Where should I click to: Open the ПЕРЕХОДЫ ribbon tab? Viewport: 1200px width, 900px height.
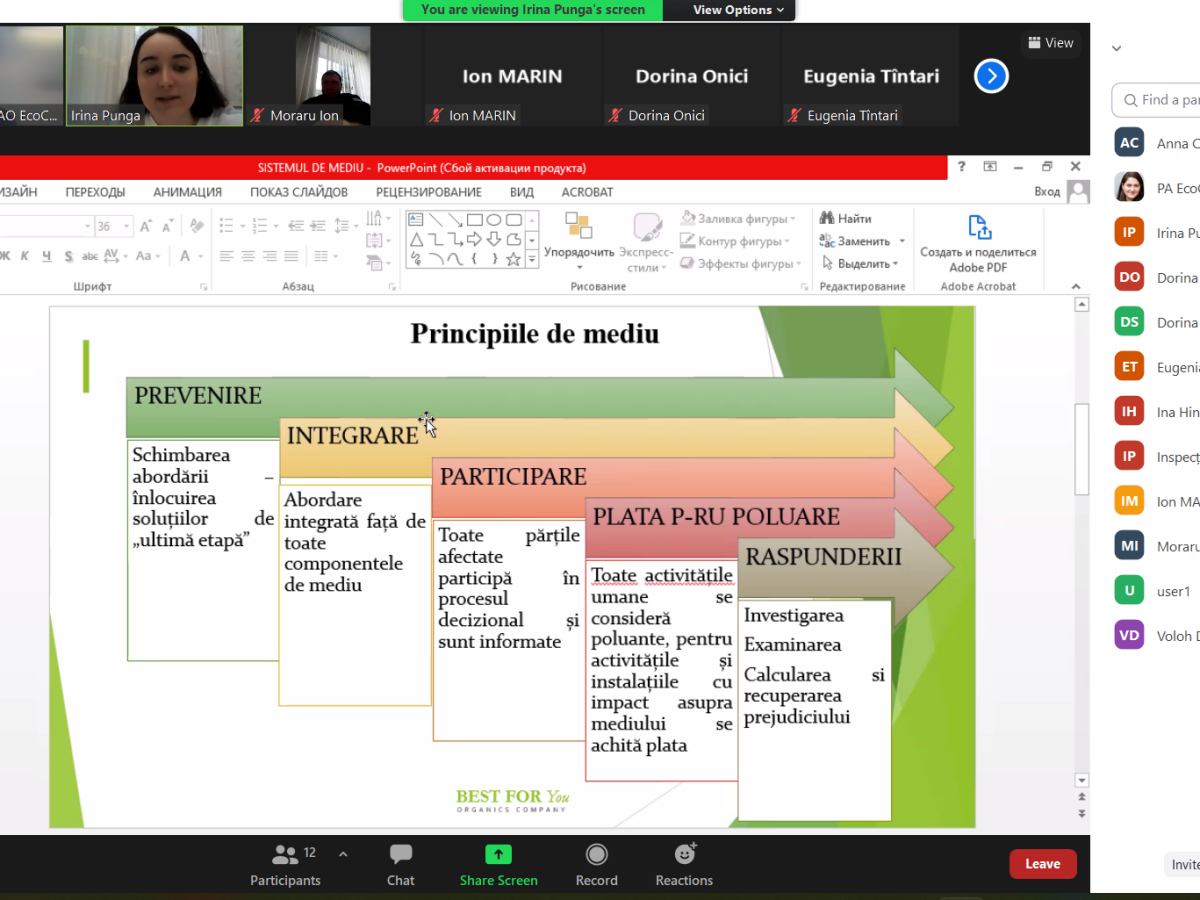click(x=96, y=192)
